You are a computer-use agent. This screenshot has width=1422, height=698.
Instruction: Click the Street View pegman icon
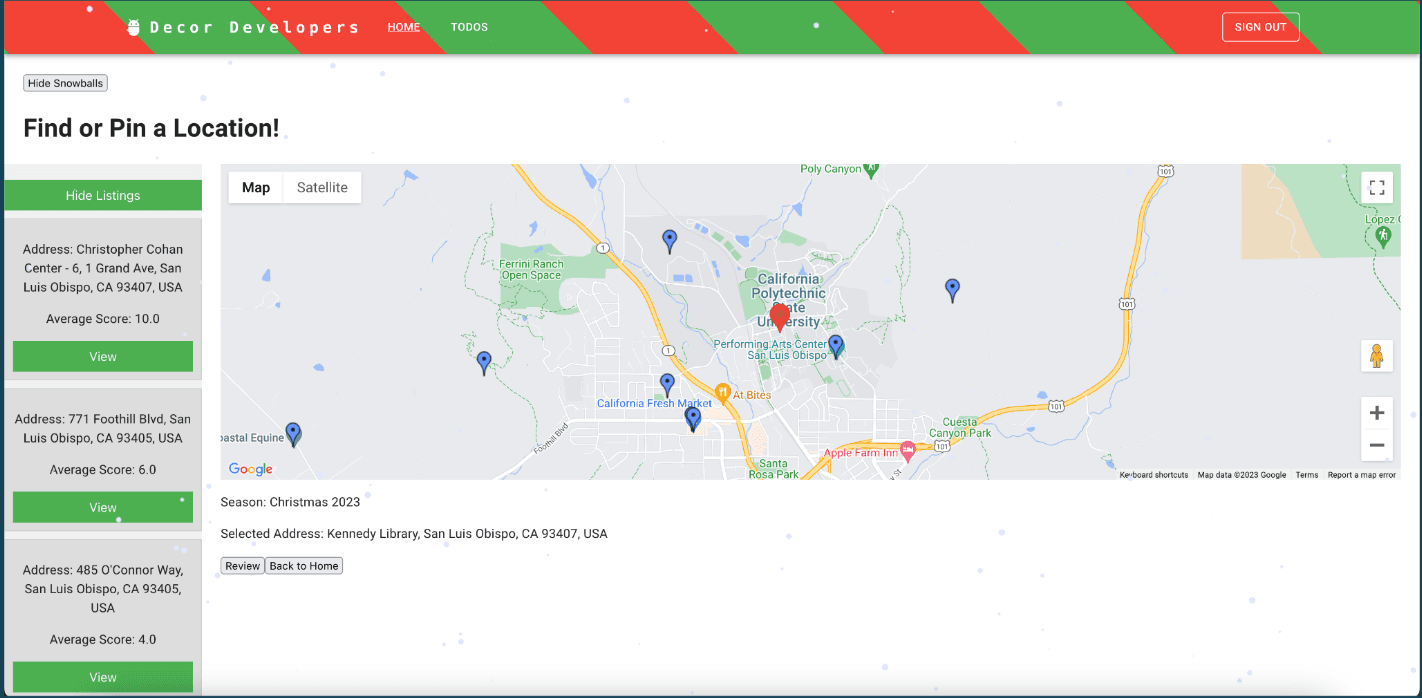pyautogui.click(x=1376, y=356)
